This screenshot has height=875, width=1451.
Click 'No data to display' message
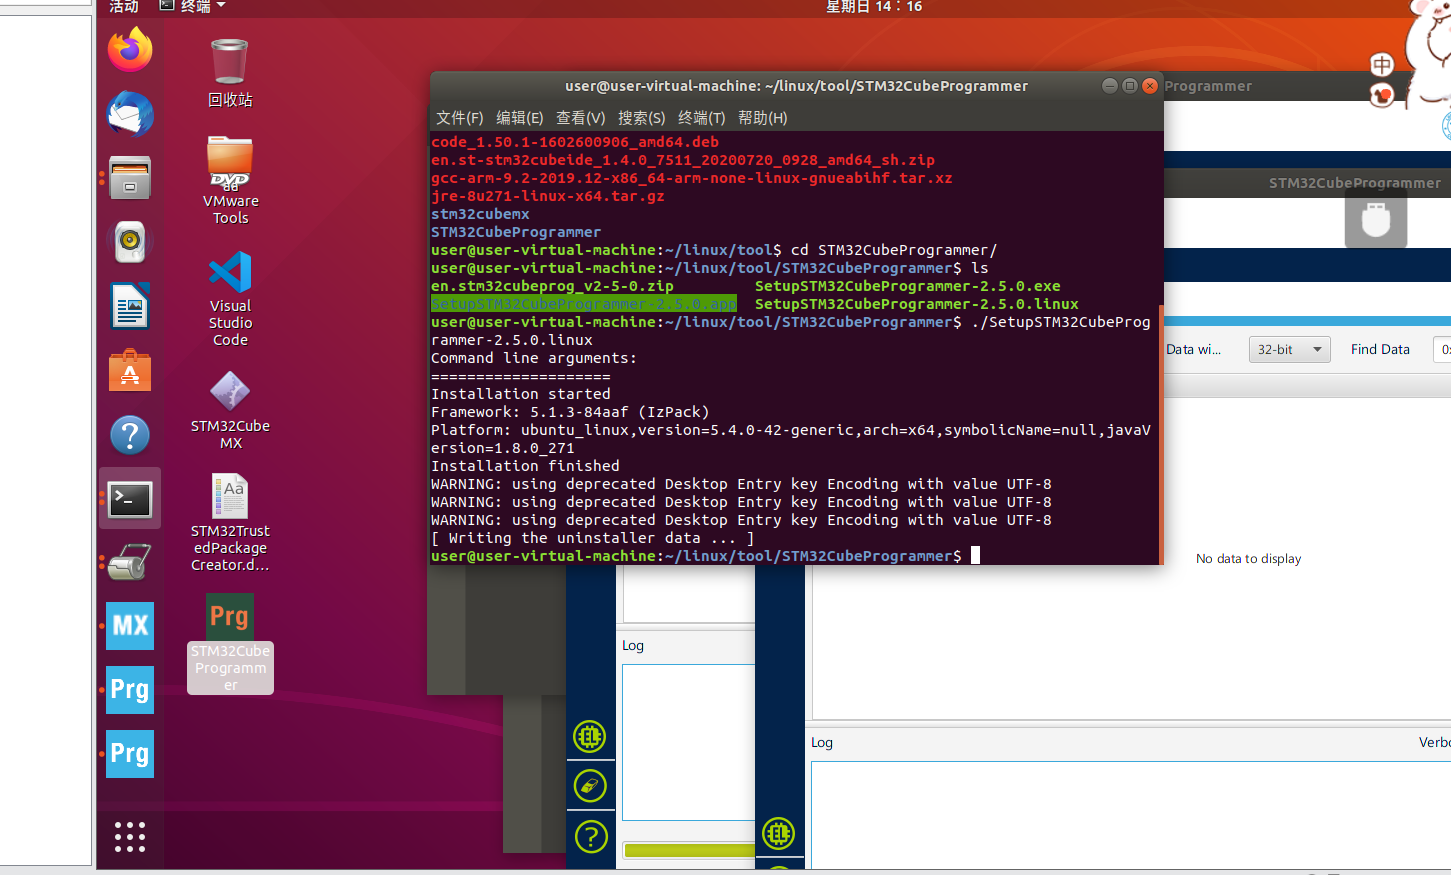pos(1248,559)
